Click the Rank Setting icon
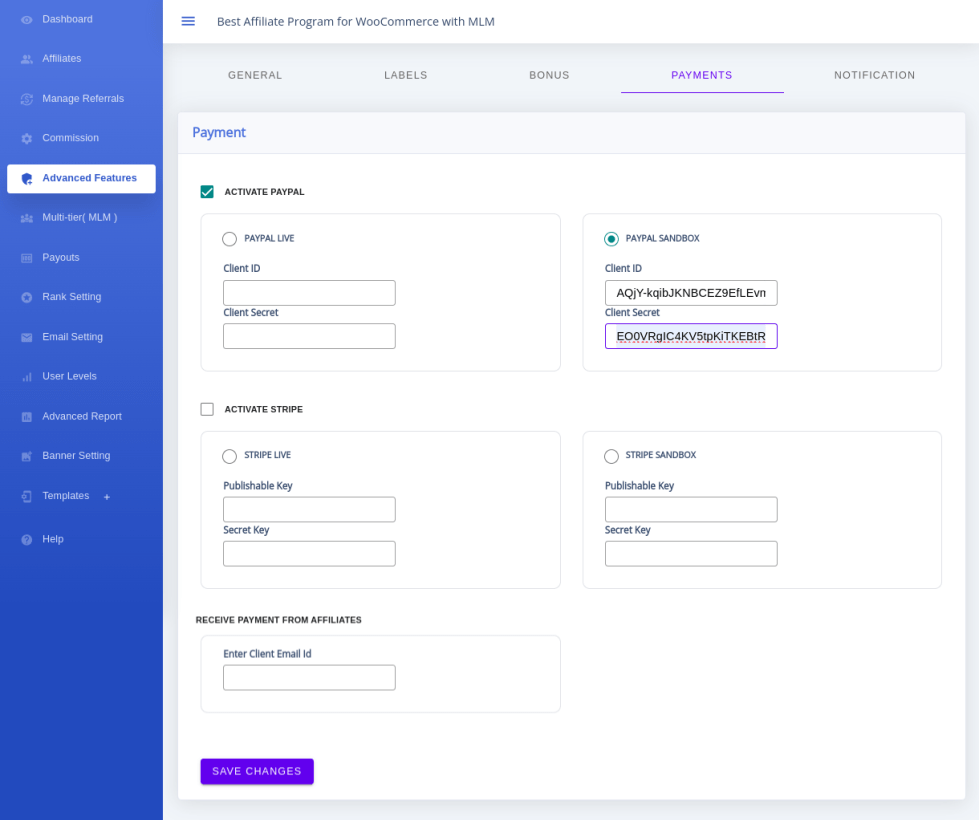Viewport: 979px width, 820px height. pos(27,297)
